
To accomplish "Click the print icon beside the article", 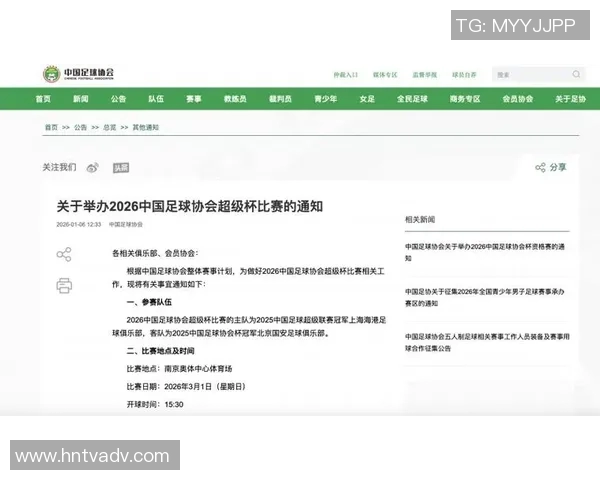I will click(x=64, y=286).
